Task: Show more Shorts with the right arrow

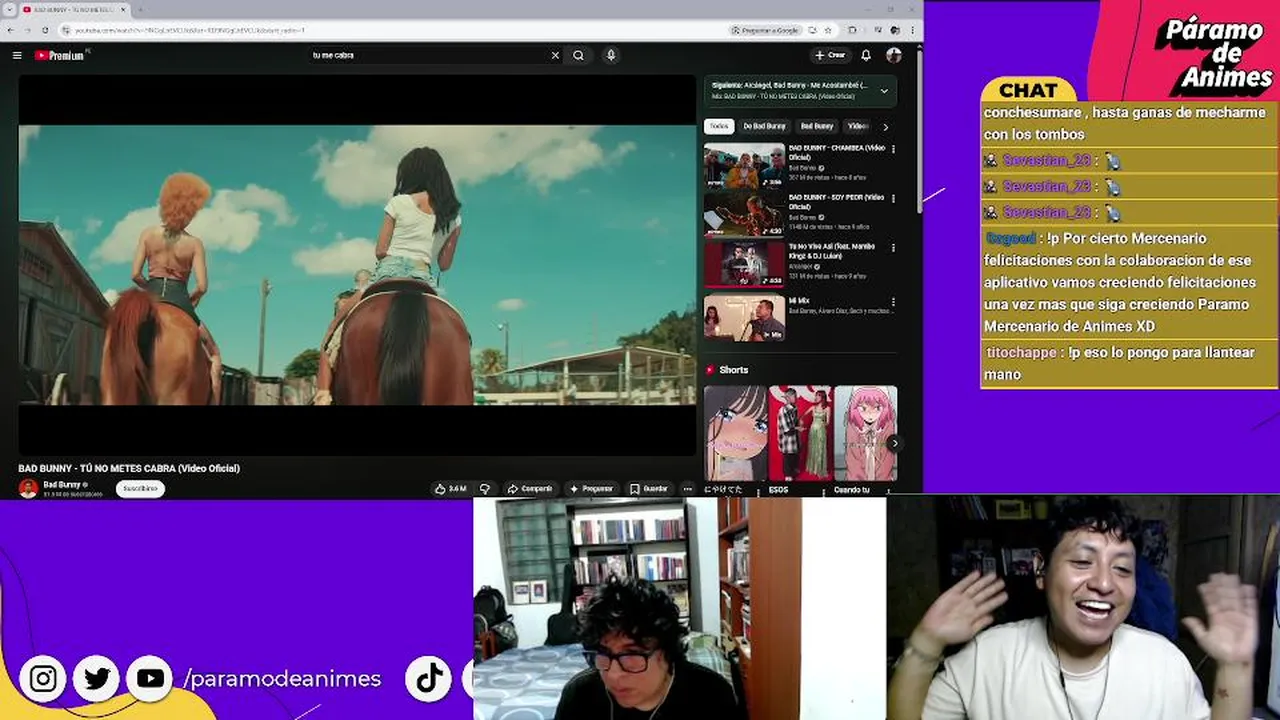Action: pyautogui.click(x=894, y=443)
